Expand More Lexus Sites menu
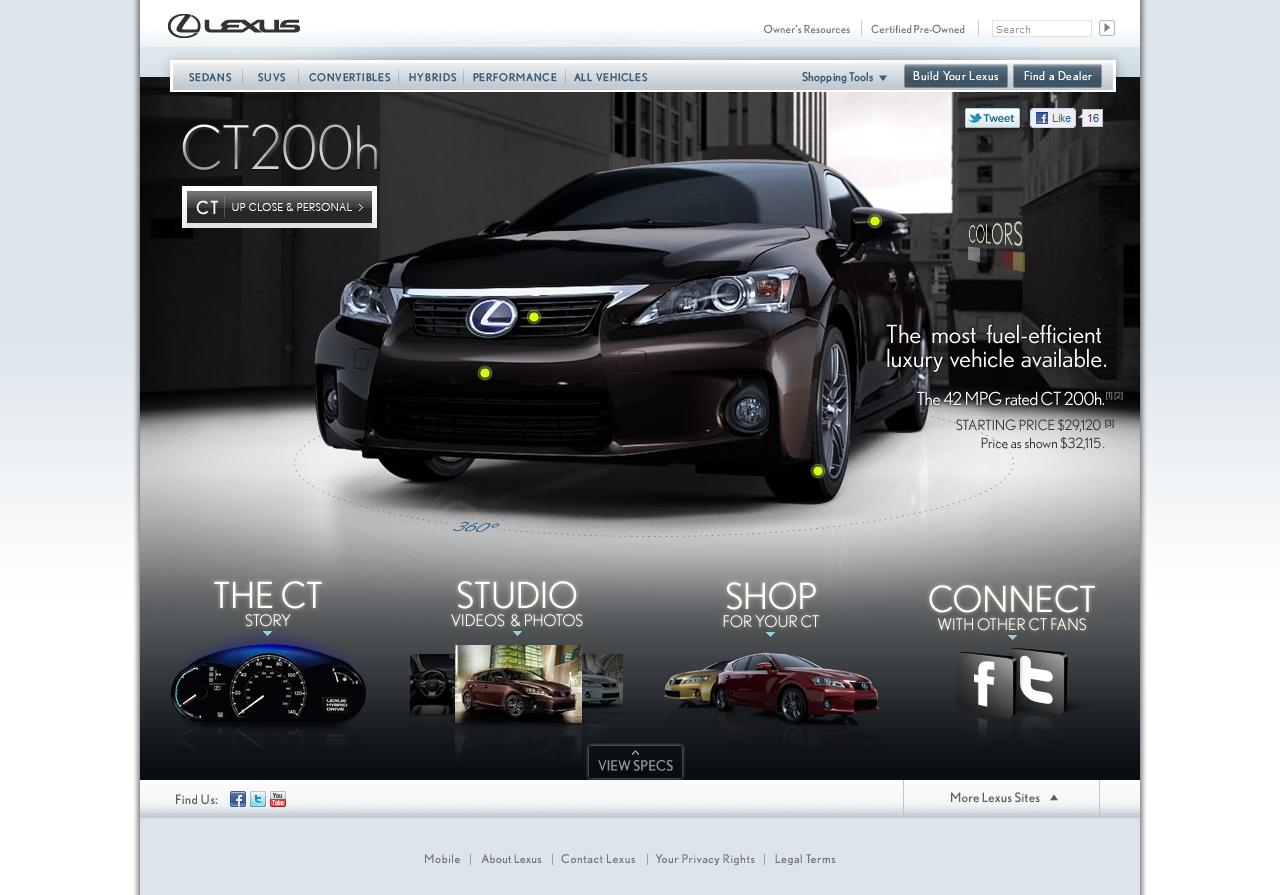Viewport: 1280px width, 895px height. click(1002, 798)
